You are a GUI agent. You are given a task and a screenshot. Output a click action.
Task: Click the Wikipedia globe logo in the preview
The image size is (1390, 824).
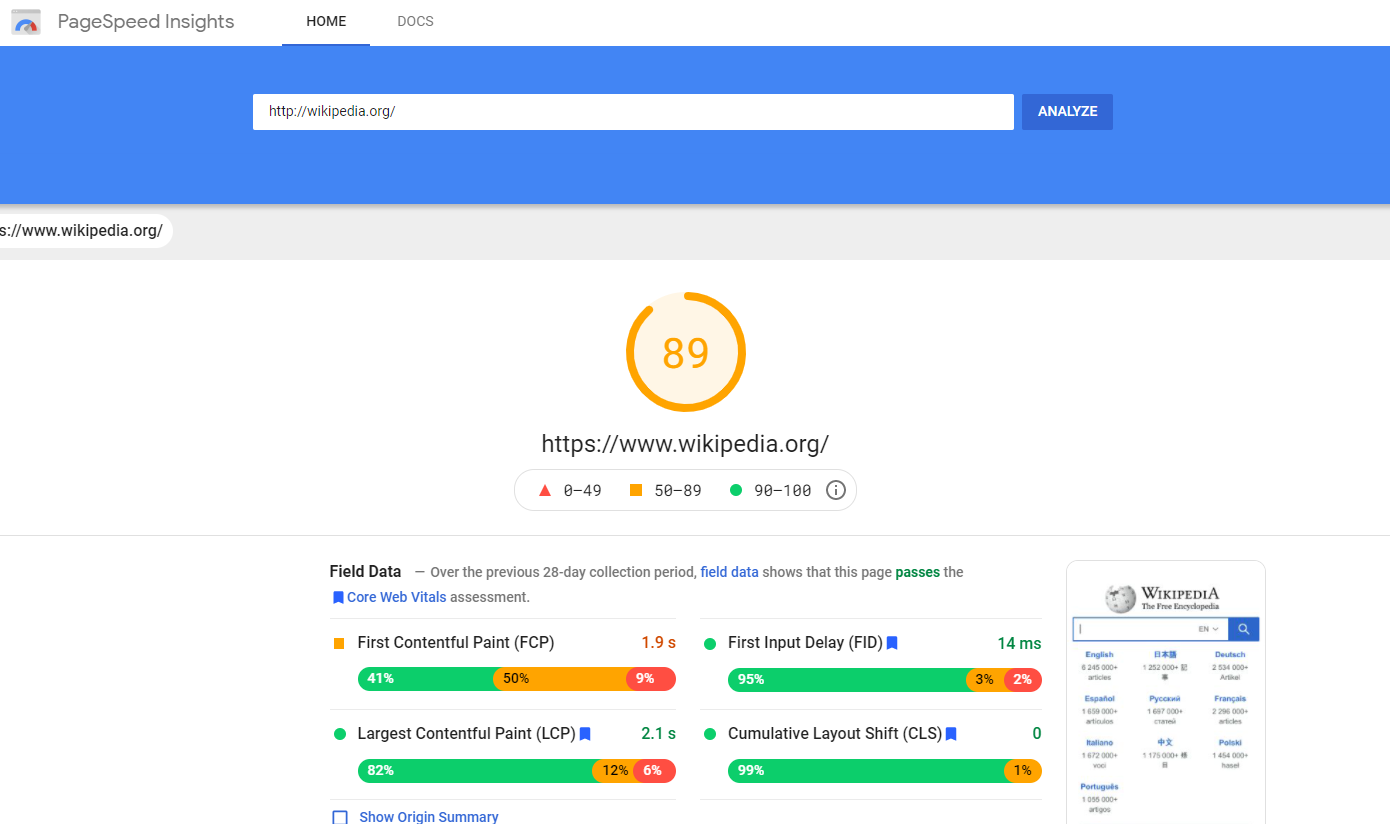click(1120, 599)
